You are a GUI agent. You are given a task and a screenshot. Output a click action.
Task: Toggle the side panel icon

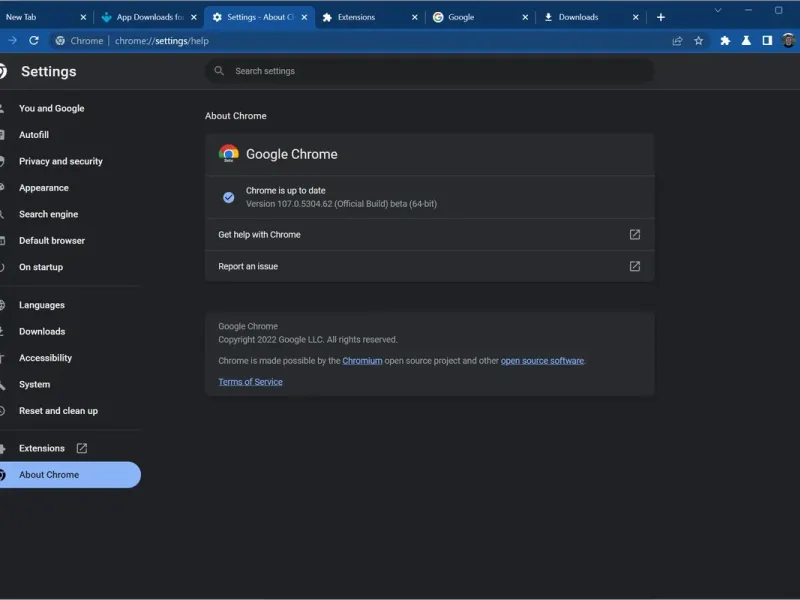[x=767, y=41]
